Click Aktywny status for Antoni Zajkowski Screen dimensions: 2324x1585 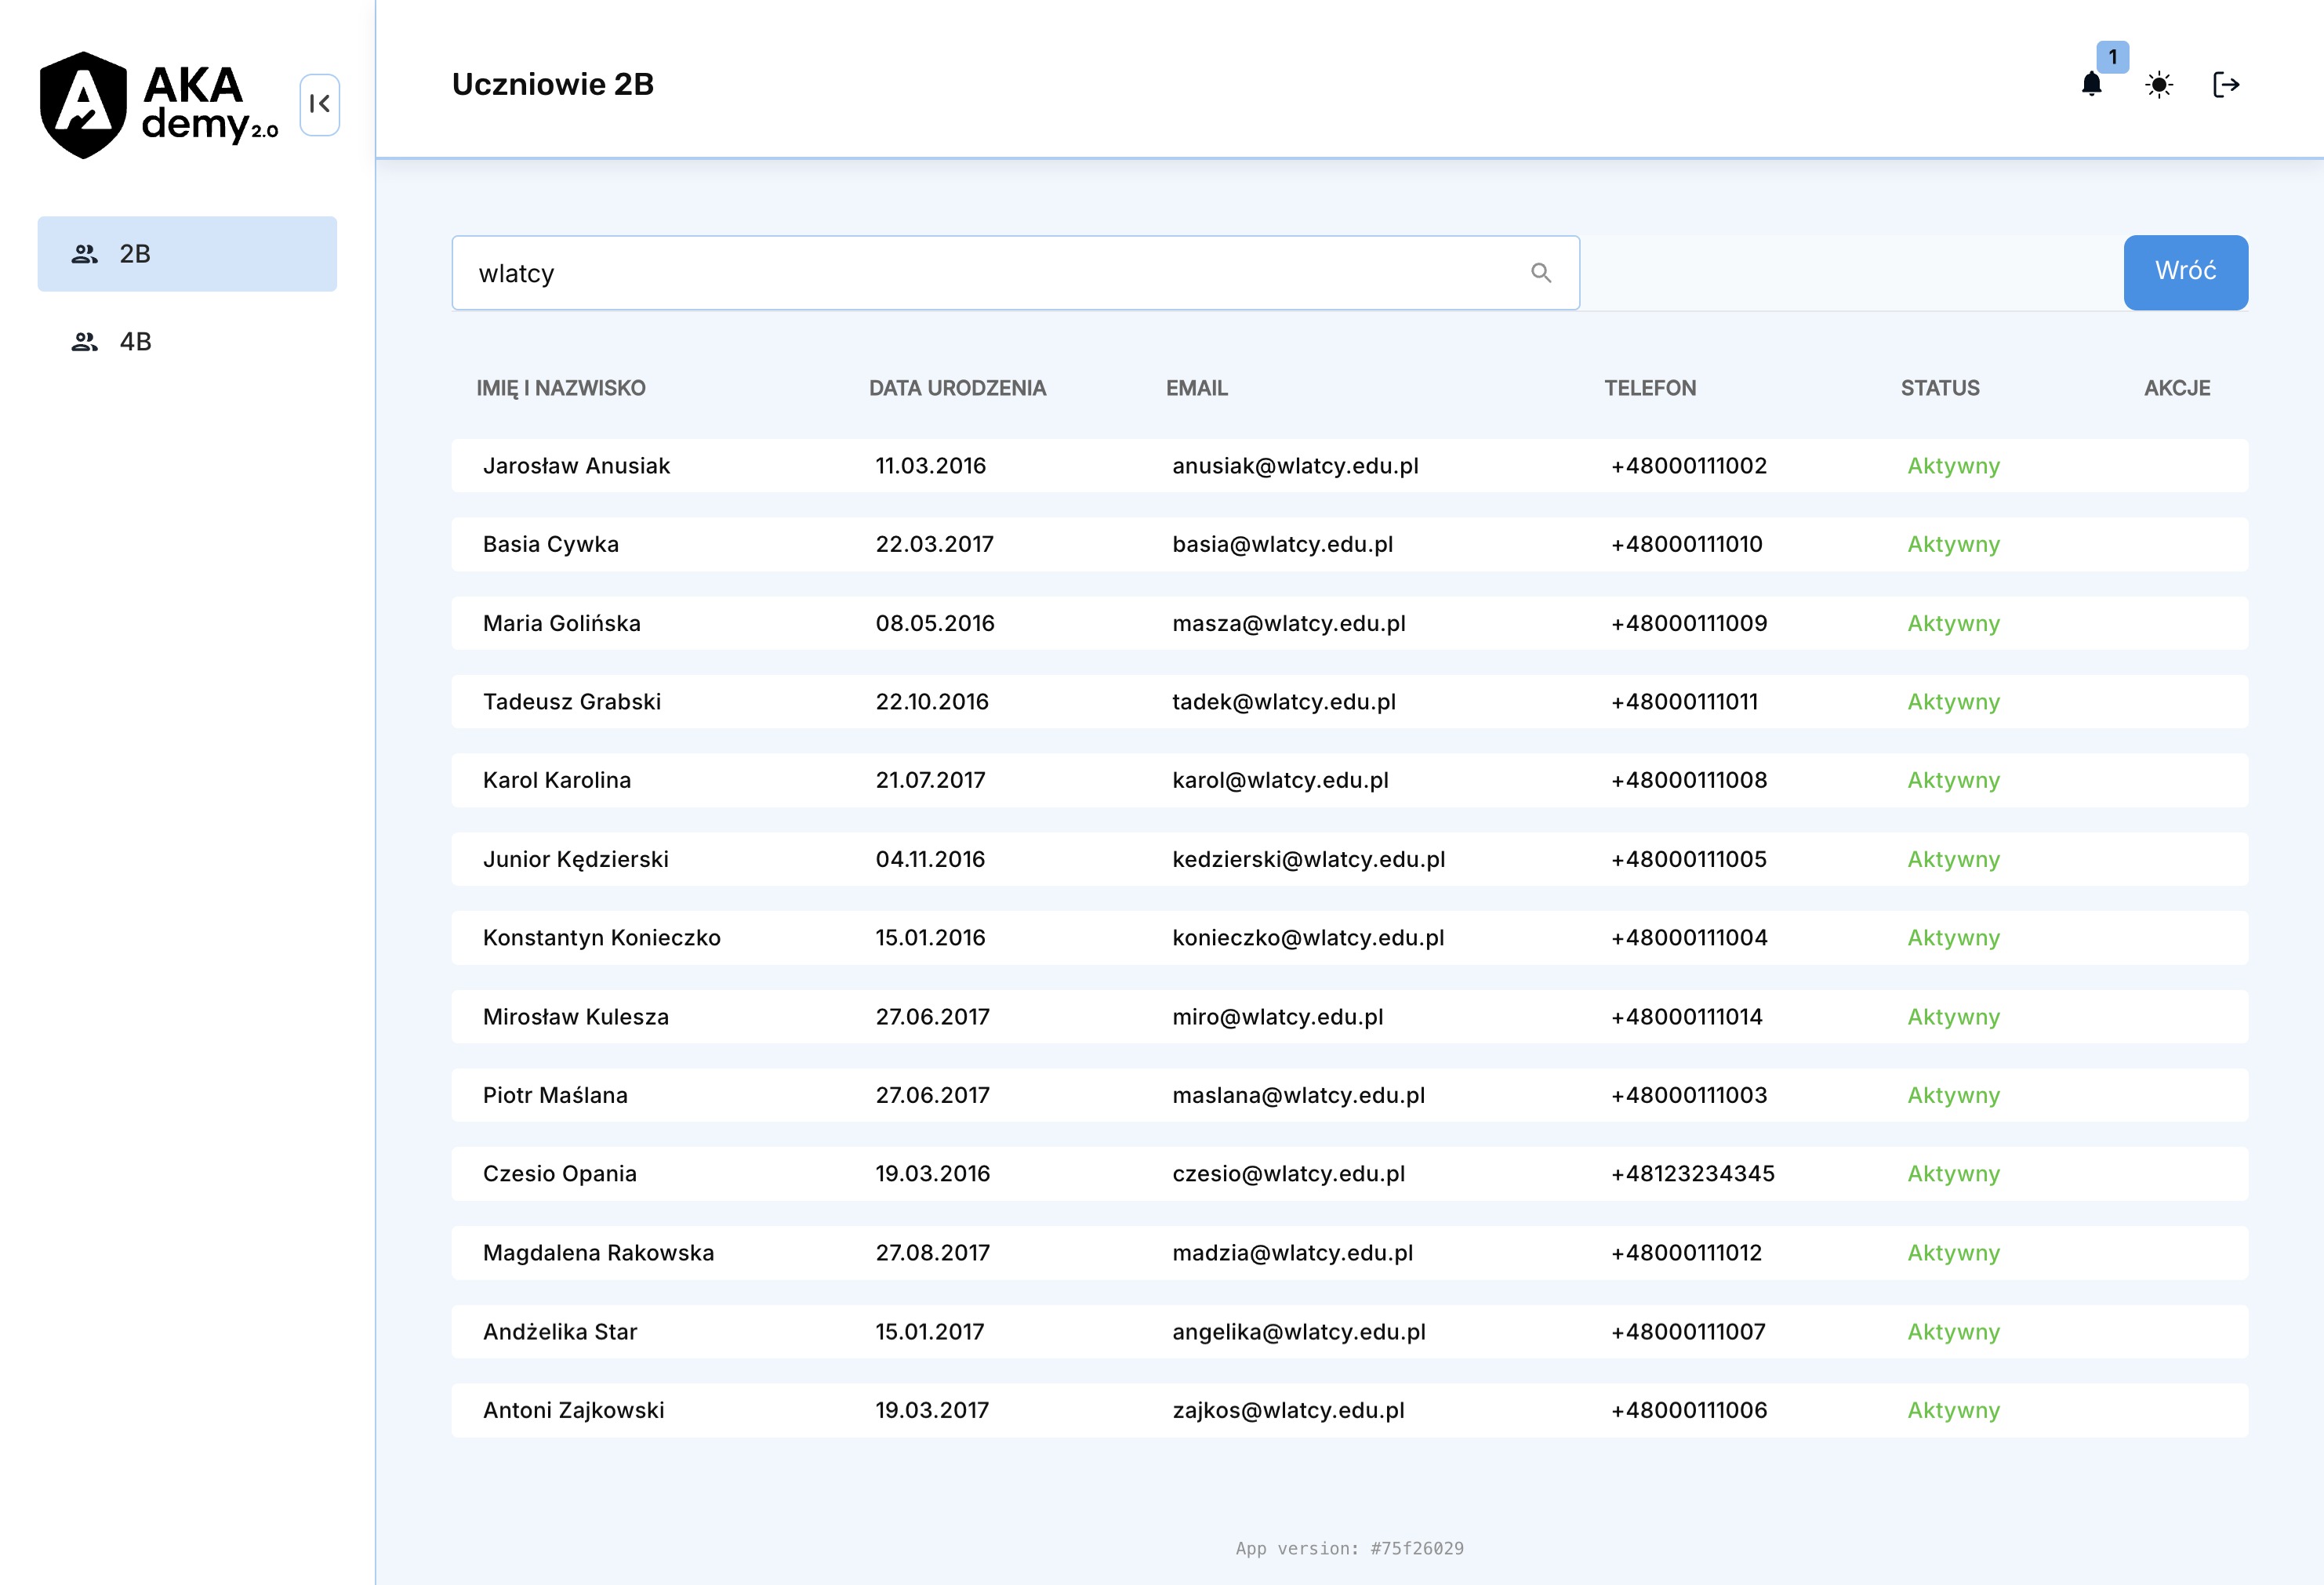tap(1952, 1410)
